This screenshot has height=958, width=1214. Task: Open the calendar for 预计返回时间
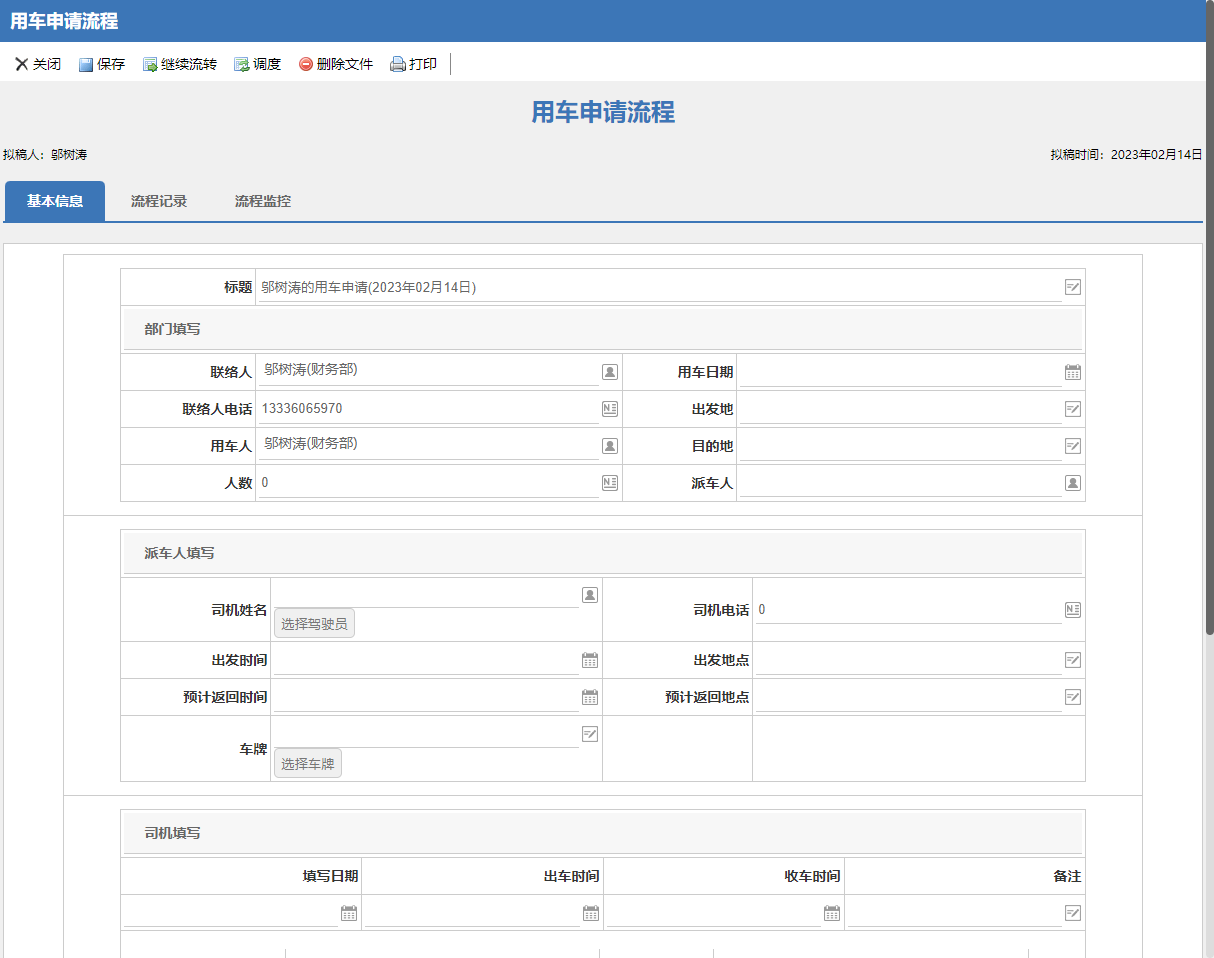pos(590,697)
